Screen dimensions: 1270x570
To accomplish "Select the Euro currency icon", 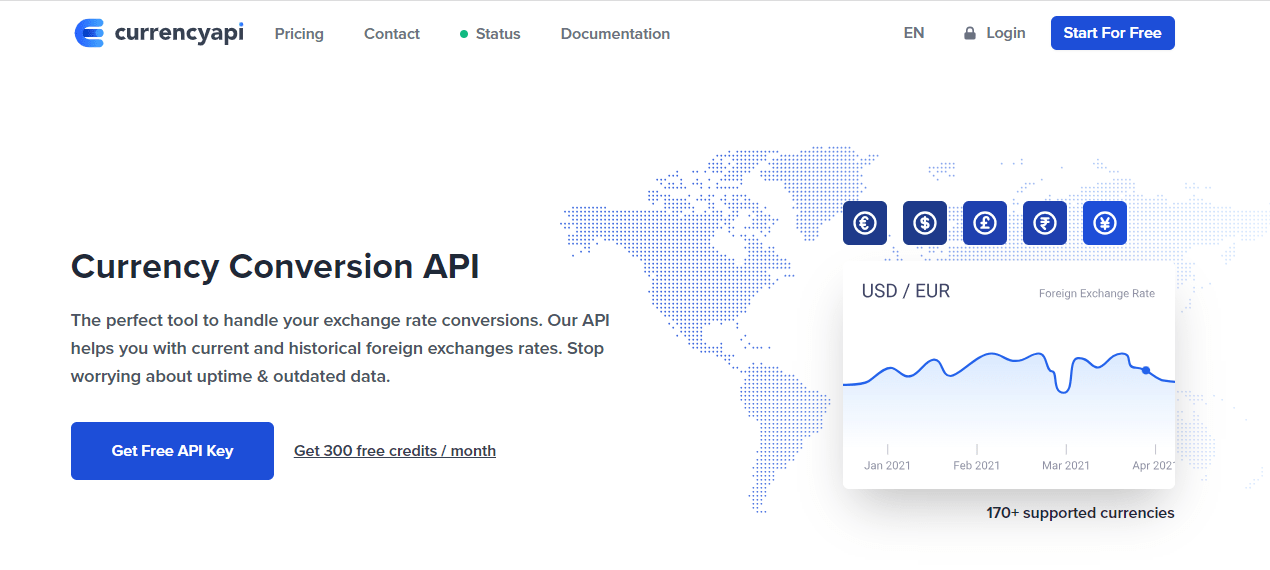I will point(865,223).
